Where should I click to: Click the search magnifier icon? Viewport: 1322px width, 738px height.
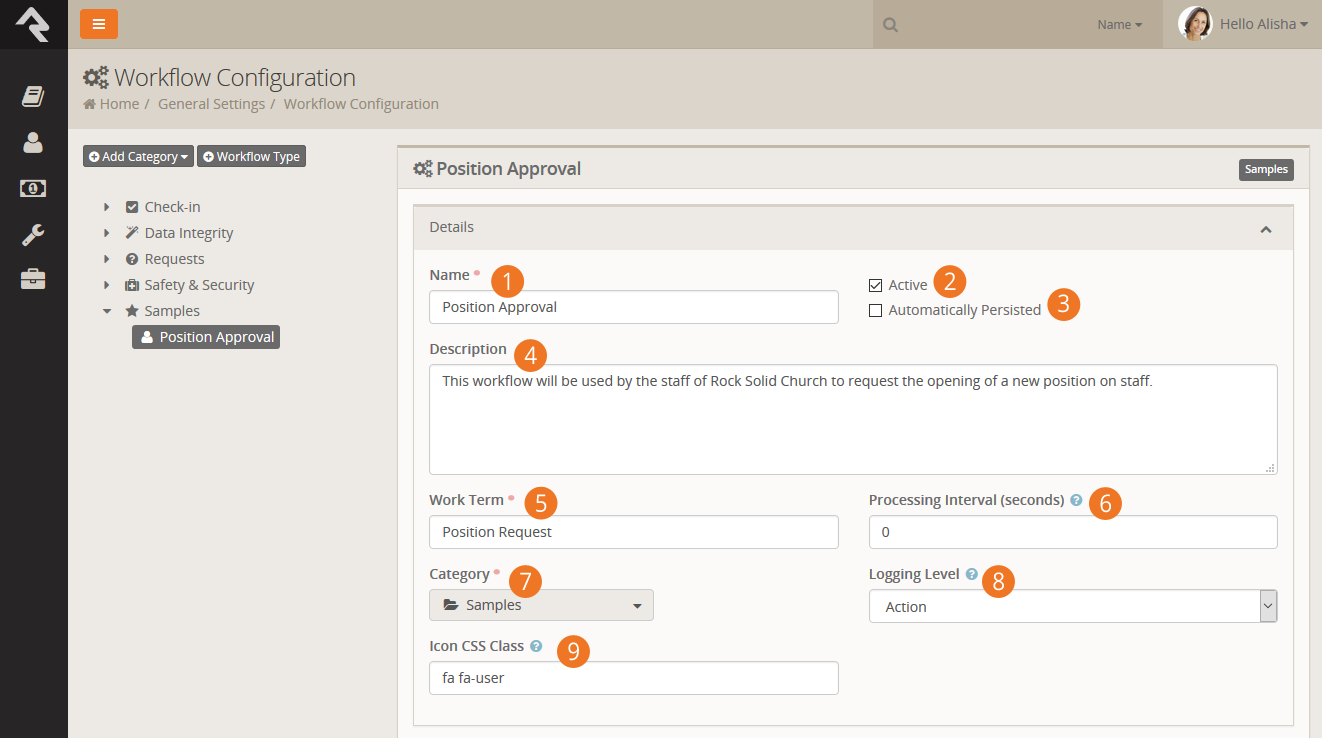[x=890, y=25]
